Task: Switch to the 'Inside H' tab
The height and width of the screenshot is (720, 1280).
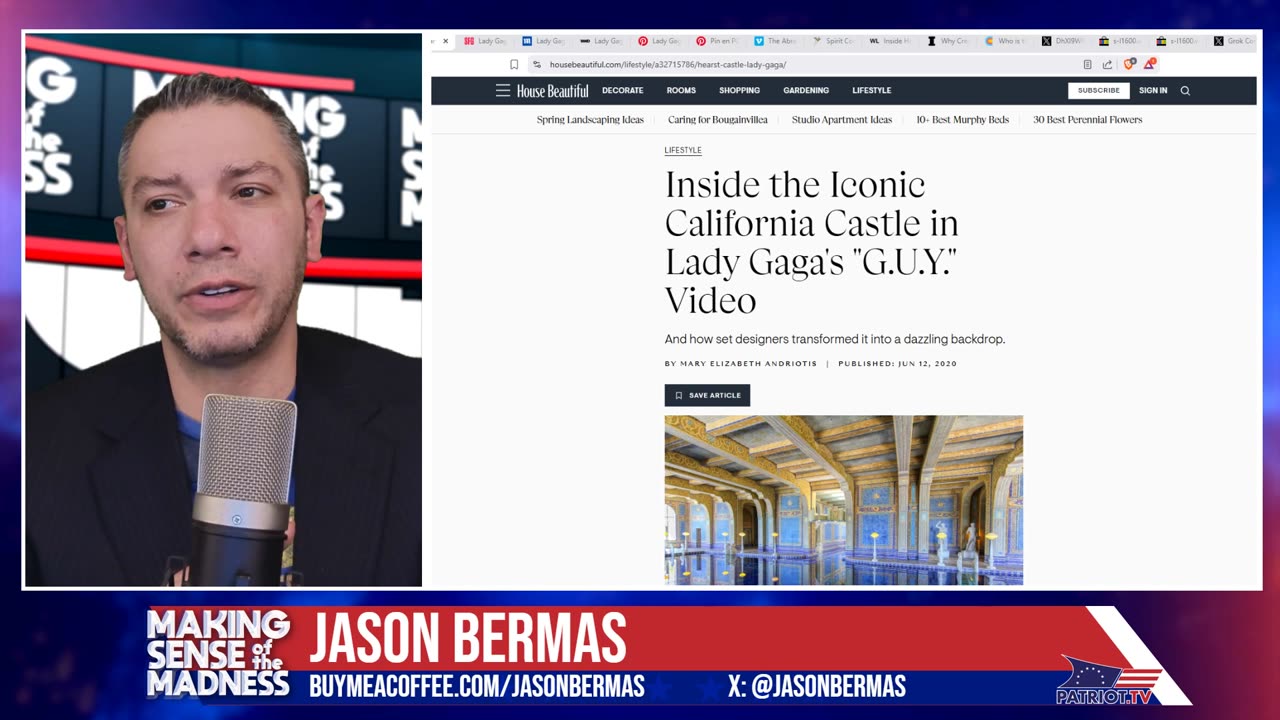Action: pyautogui.click(x=891, y=41)
